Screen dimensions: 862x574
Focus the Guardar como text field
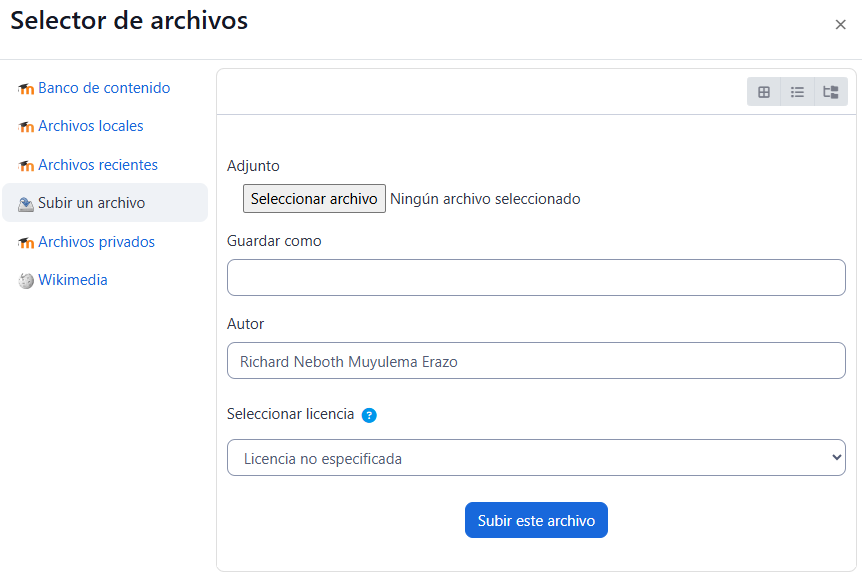[536, 277]
